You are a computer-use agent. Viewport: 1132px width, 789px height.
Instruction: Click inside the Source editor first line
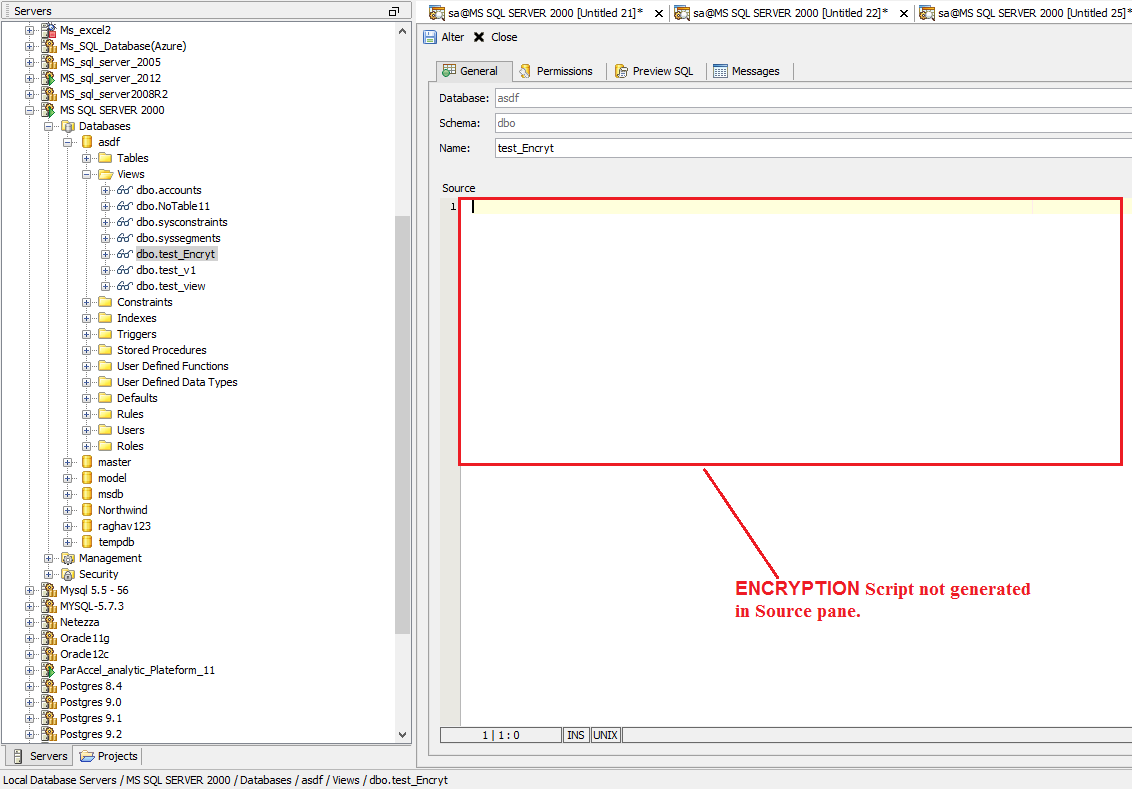point(790,206)
